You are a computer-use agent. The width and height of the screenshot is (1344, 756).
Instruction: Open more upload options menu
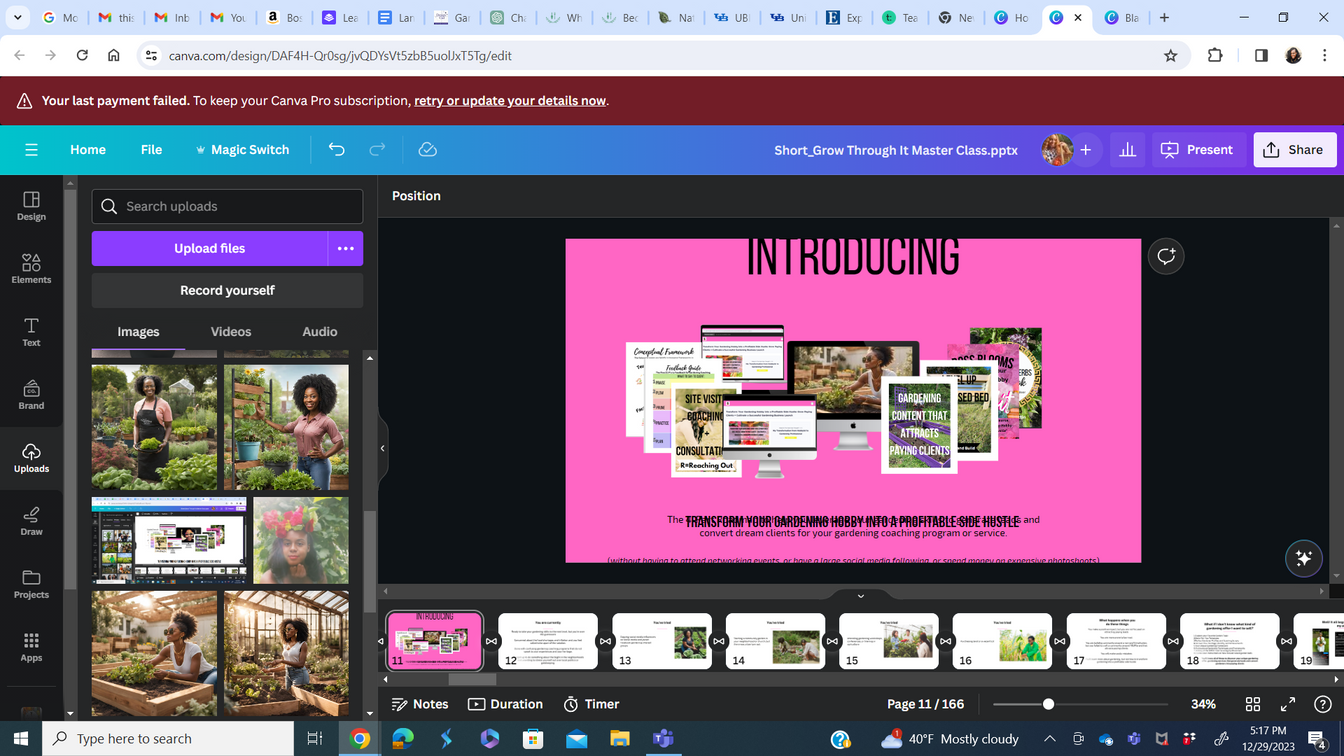point(345,248)
